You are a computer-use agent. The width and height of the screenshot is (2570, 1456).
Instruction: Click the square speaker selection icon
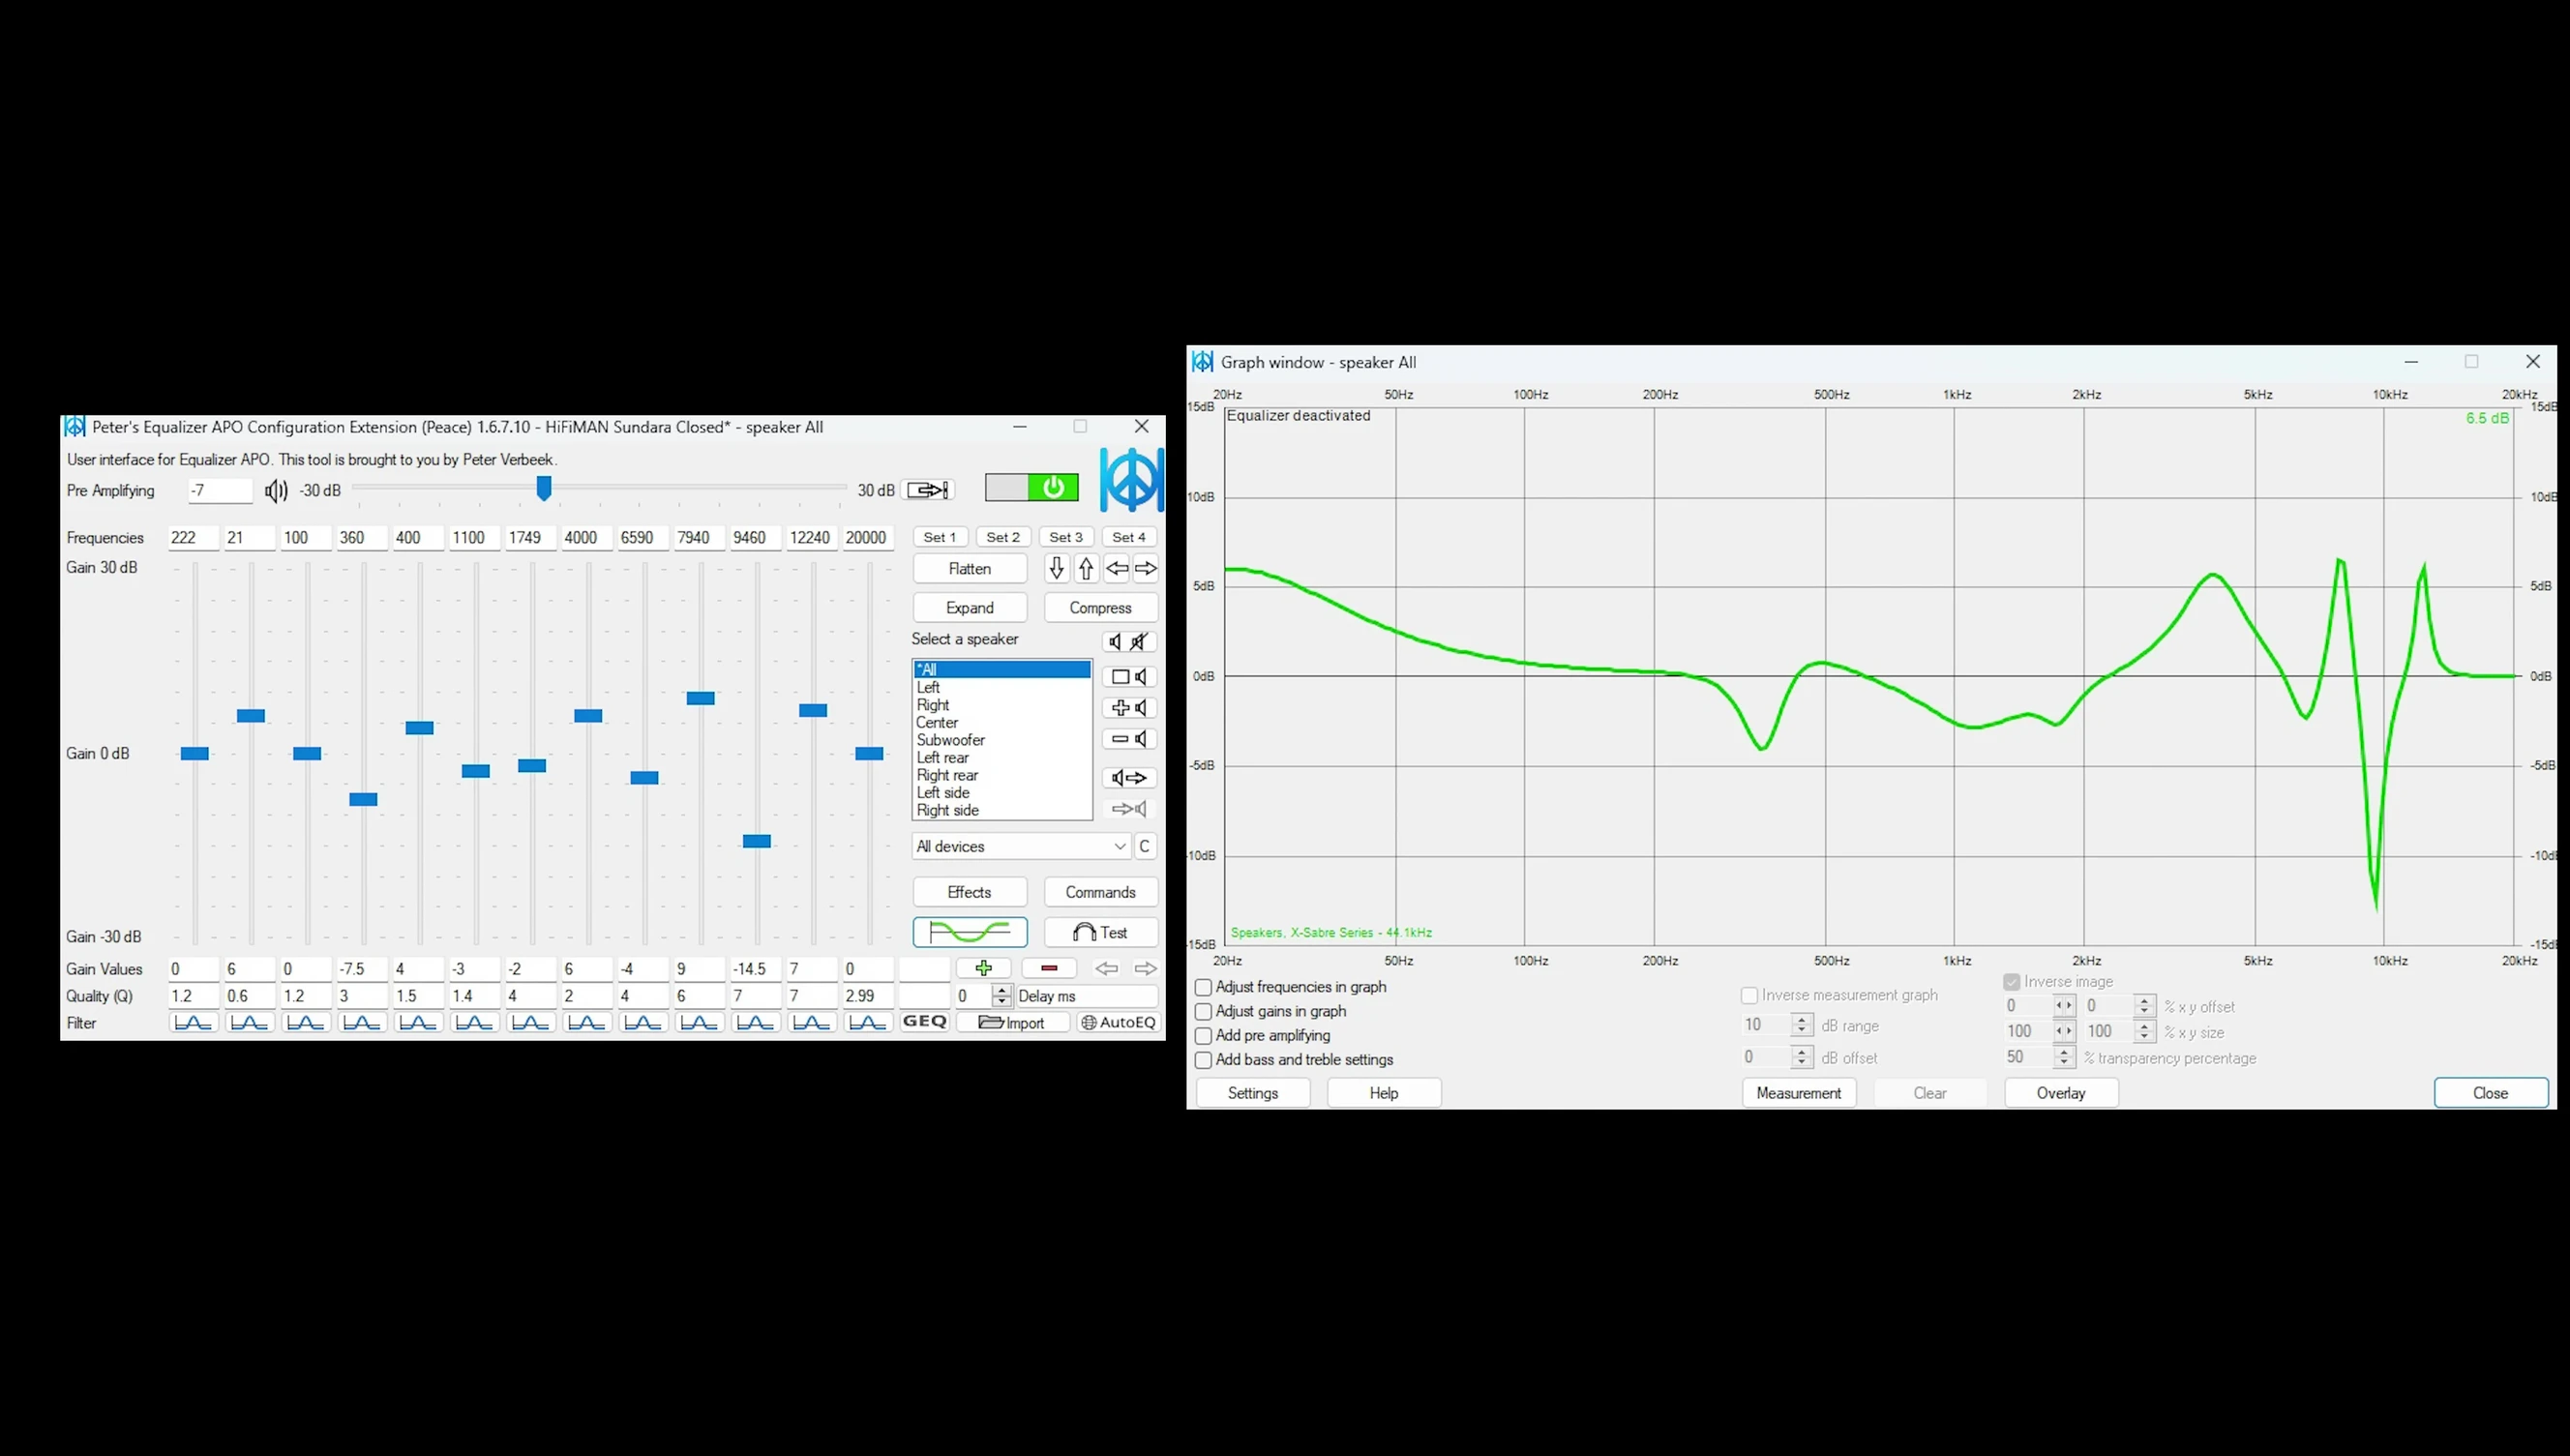tap(1130, 677)
